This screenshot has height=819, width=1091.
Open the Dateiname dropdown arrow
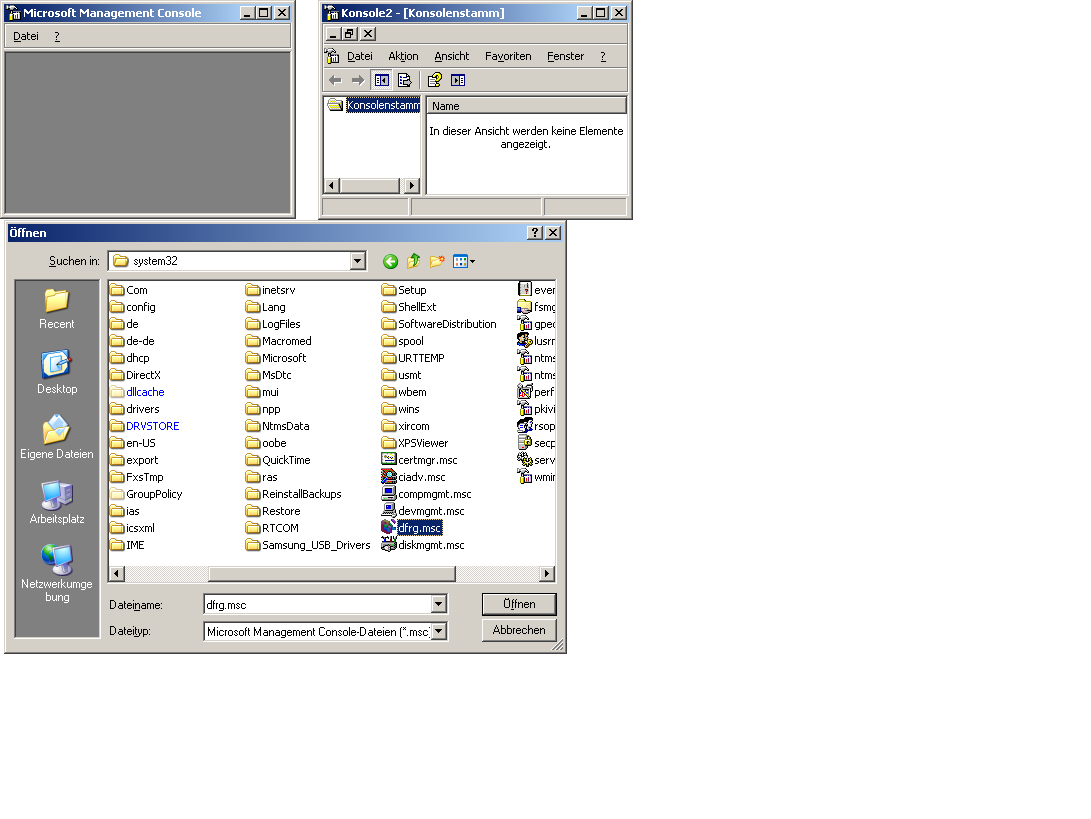click(x=438, y=604)
